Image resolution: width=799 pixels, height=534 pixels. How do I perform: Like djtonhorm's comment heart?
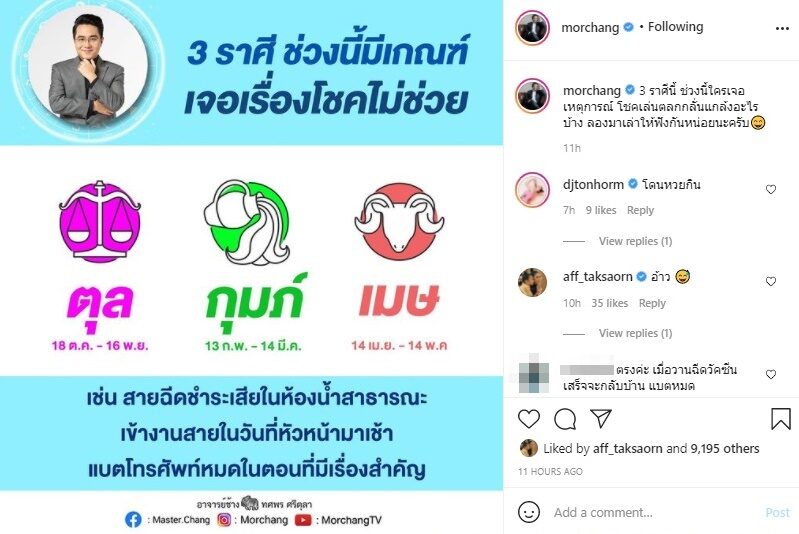click(771, 190)
